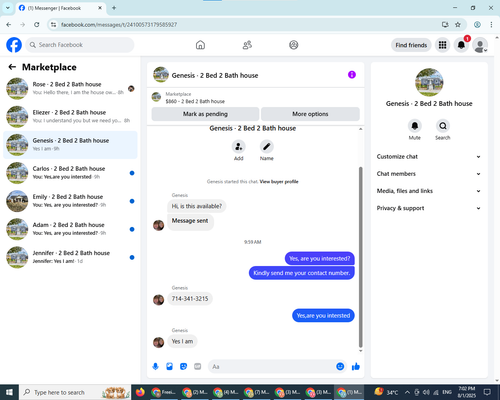The image size is (500, 400).
Task: Click the chat messages vertical scrollbar
Action: 360,257
